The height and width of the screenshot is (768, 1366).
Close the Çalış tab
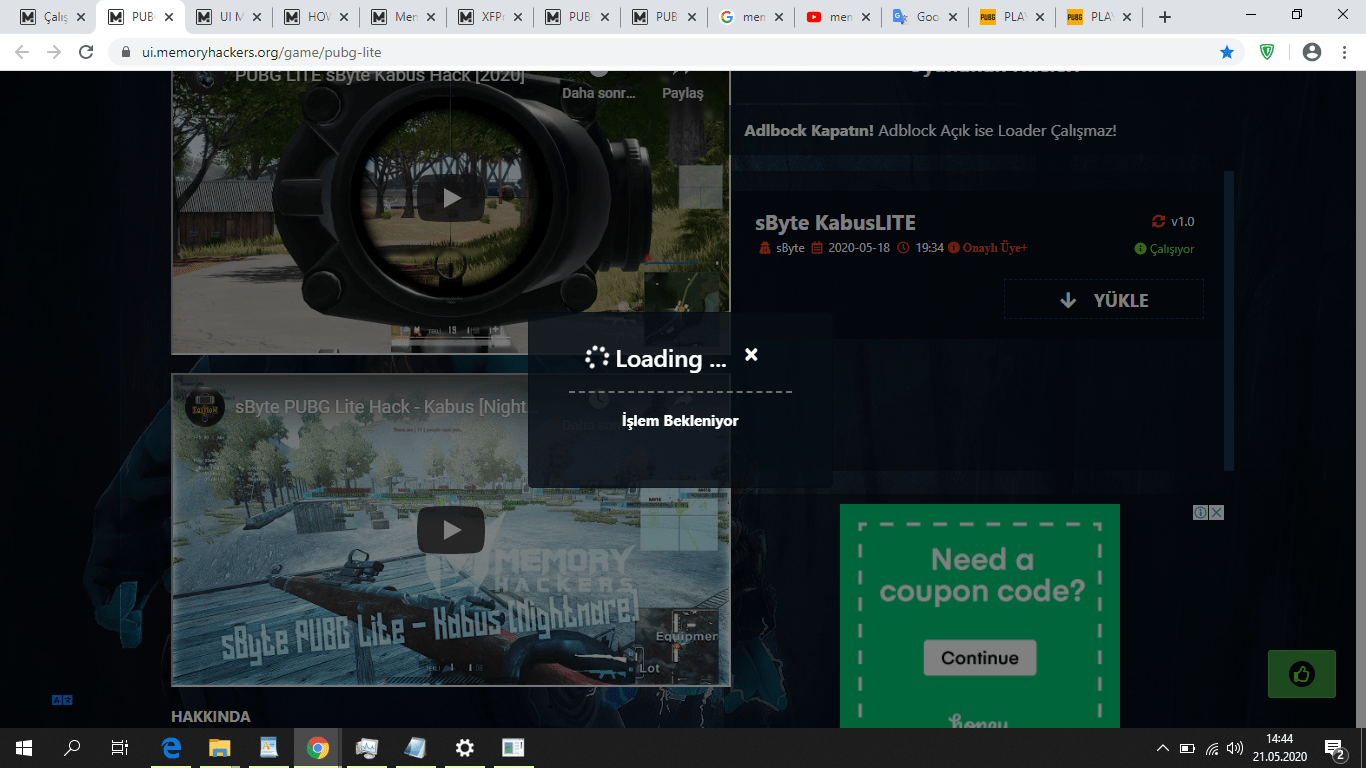(82, 17)
